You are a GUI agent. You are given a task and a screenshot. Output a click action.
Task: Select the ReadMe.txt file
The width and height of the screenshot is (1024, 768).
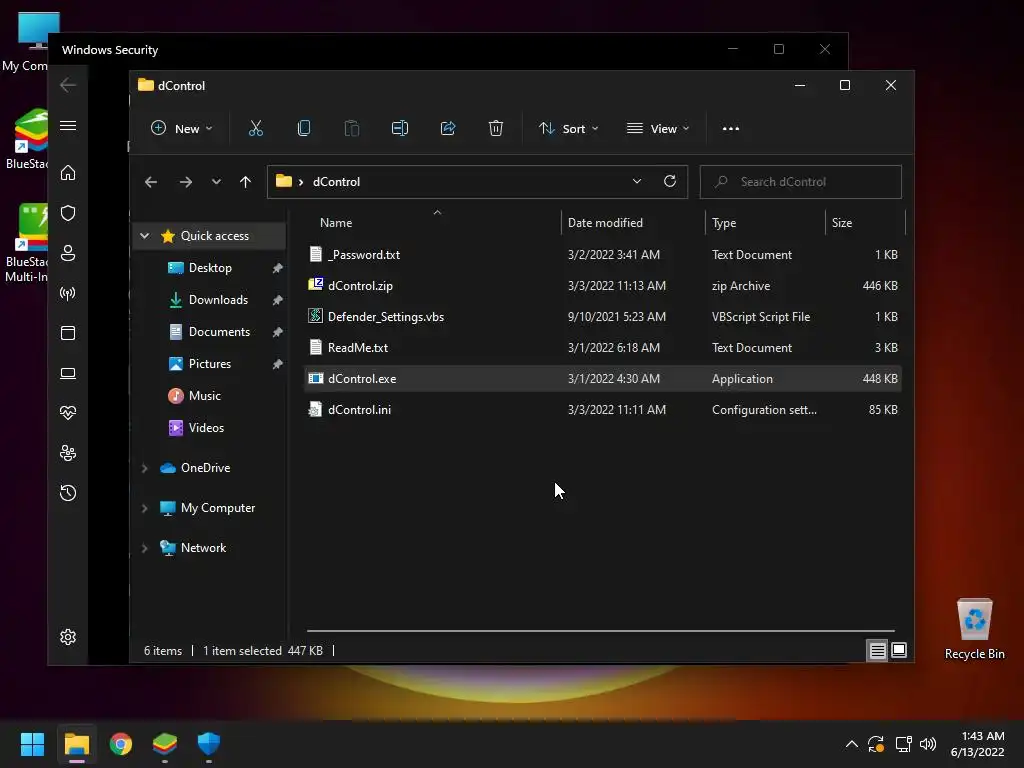(603, 348)
